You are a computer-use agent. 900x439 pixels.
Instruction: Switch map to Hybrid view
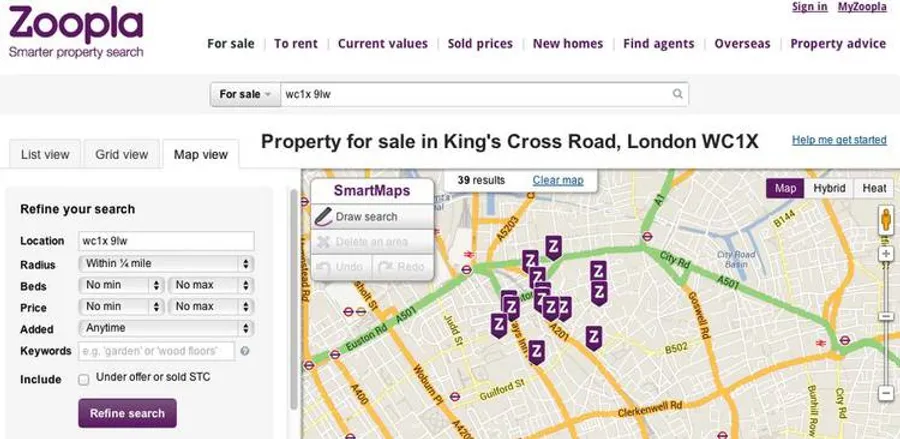[x=829, y=188]
